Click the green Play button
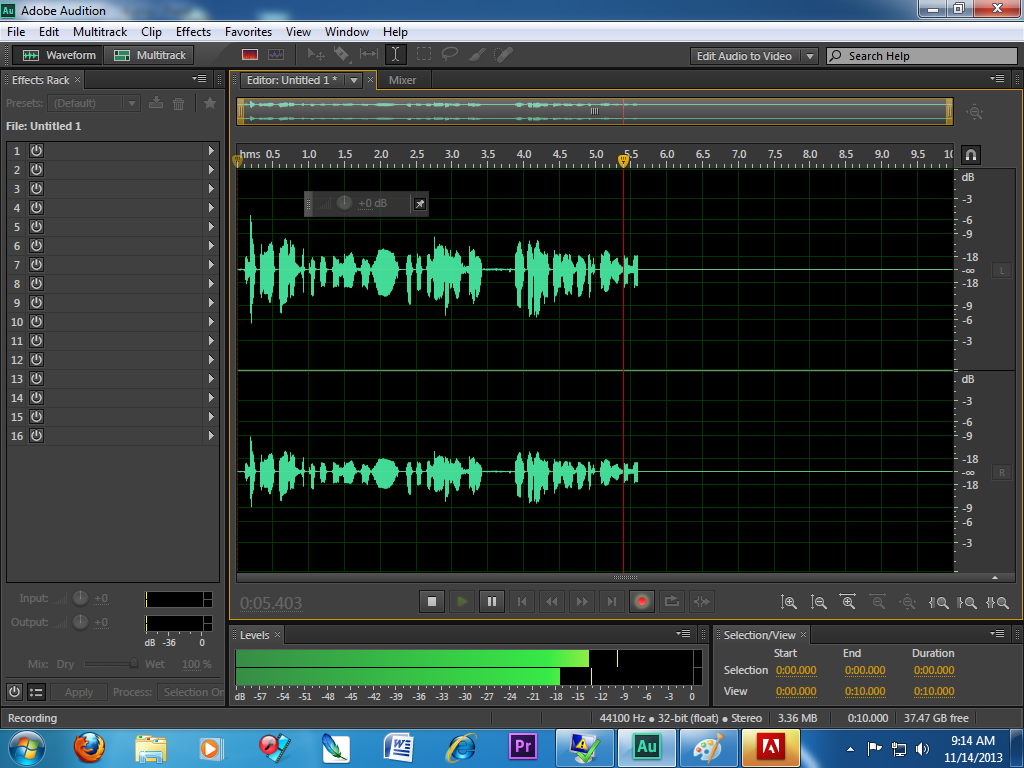 pos(462,601)
